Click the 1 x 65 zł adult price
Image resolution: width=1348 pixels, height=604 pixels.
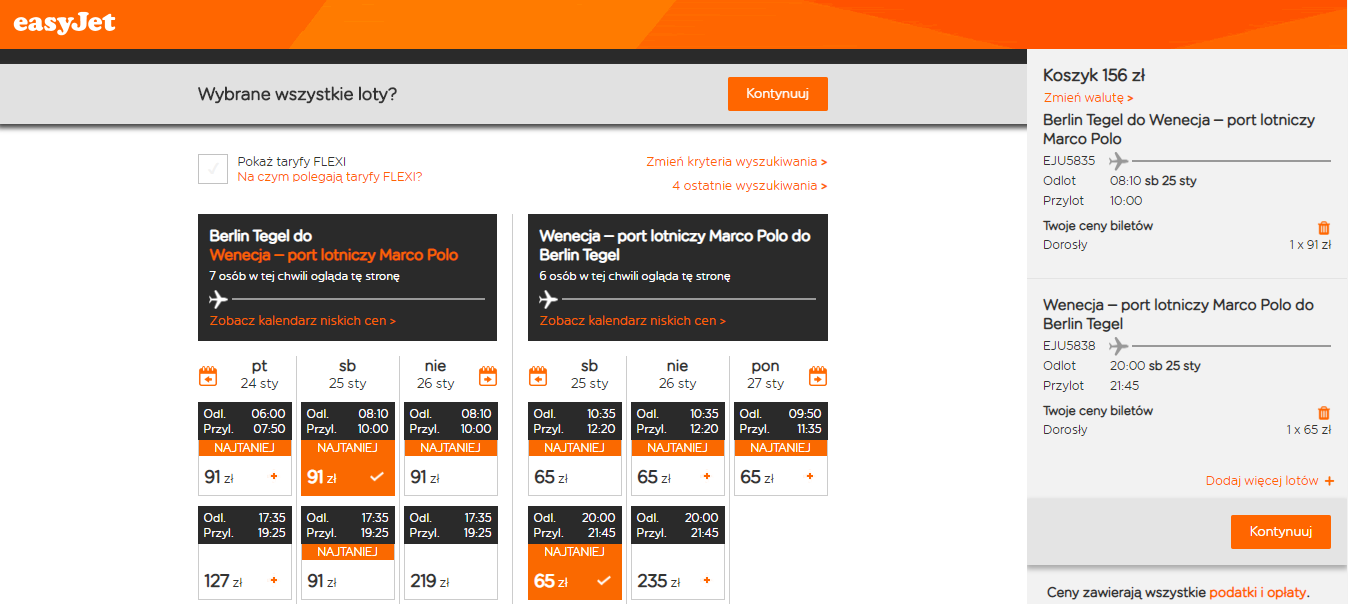coord(1309,429)
